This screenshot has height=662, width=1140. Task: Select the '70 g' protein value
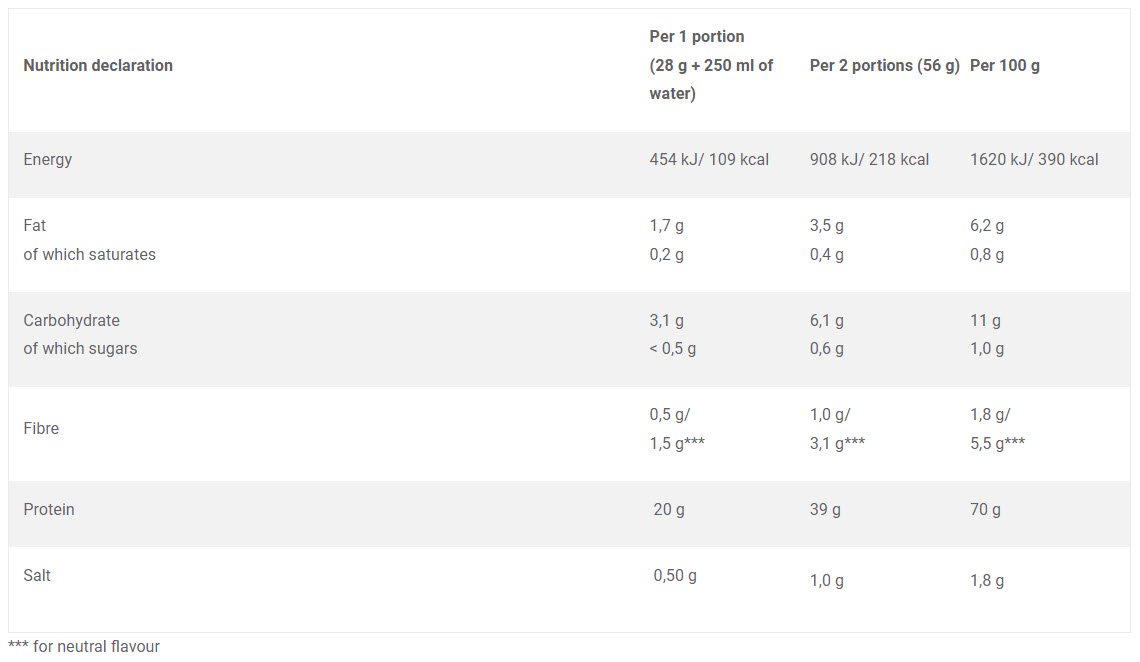click(985, 510)
